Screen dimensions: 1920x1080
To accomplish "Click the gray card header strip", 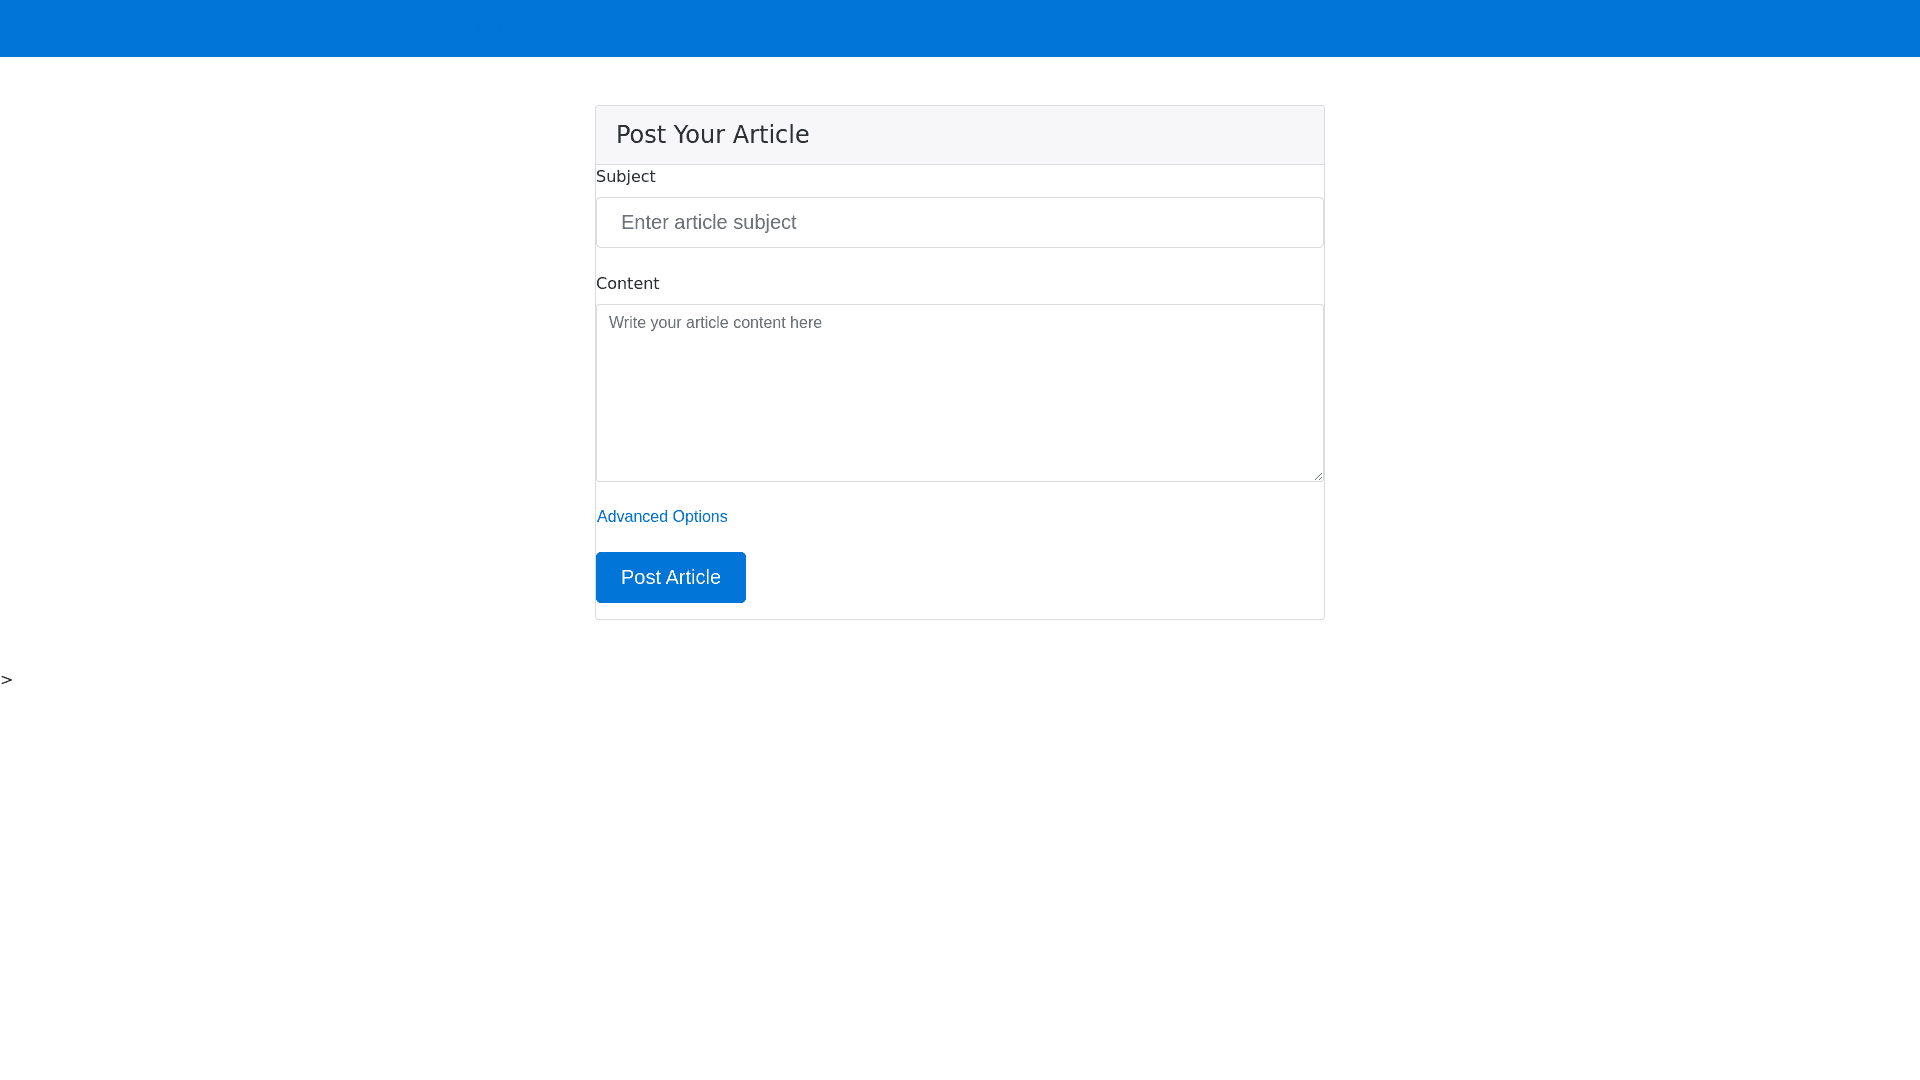I will click(1100, 135).
